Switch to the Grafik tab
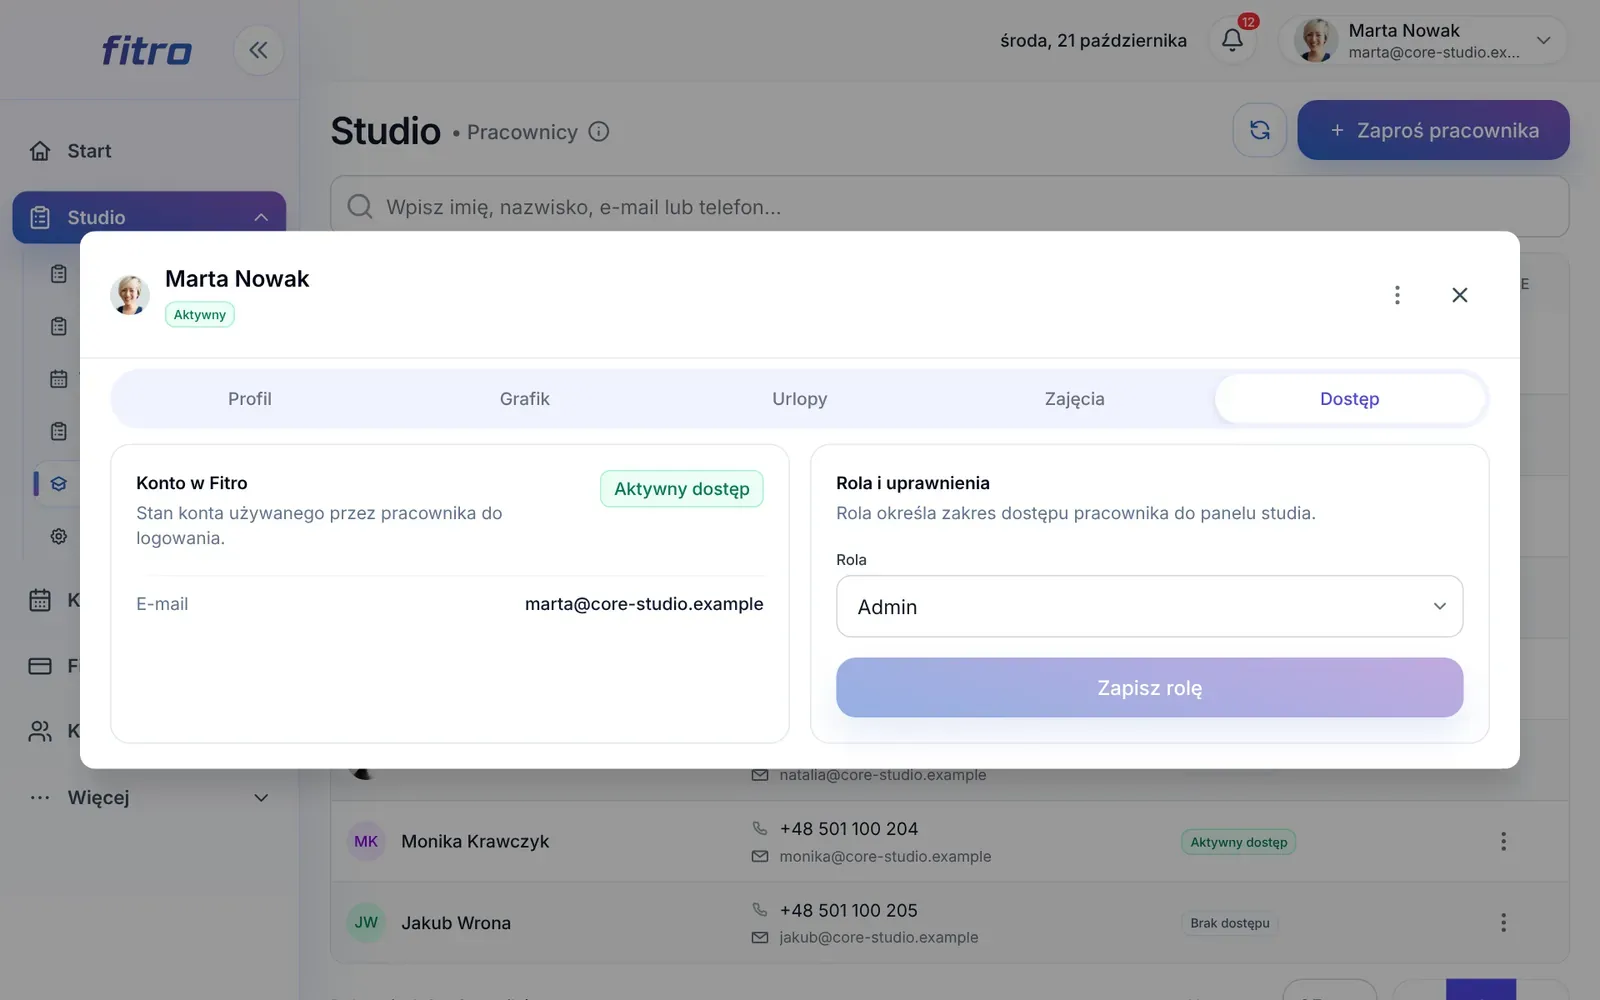Image resolution: width=1600 pixels, height=1000 pixels. pyautogui.click(x=525, y=399)
